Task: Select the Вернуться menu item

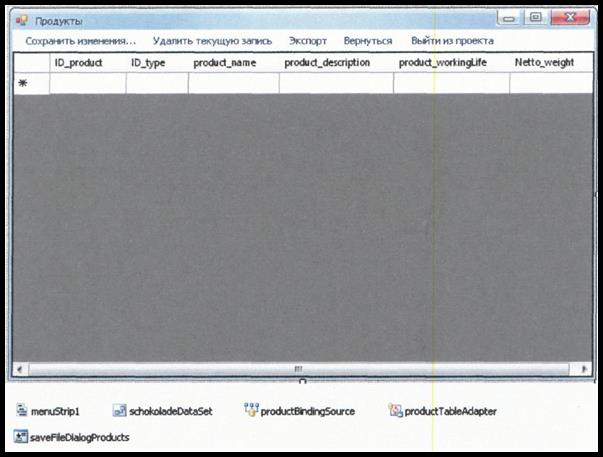Action: click(368, 41)
